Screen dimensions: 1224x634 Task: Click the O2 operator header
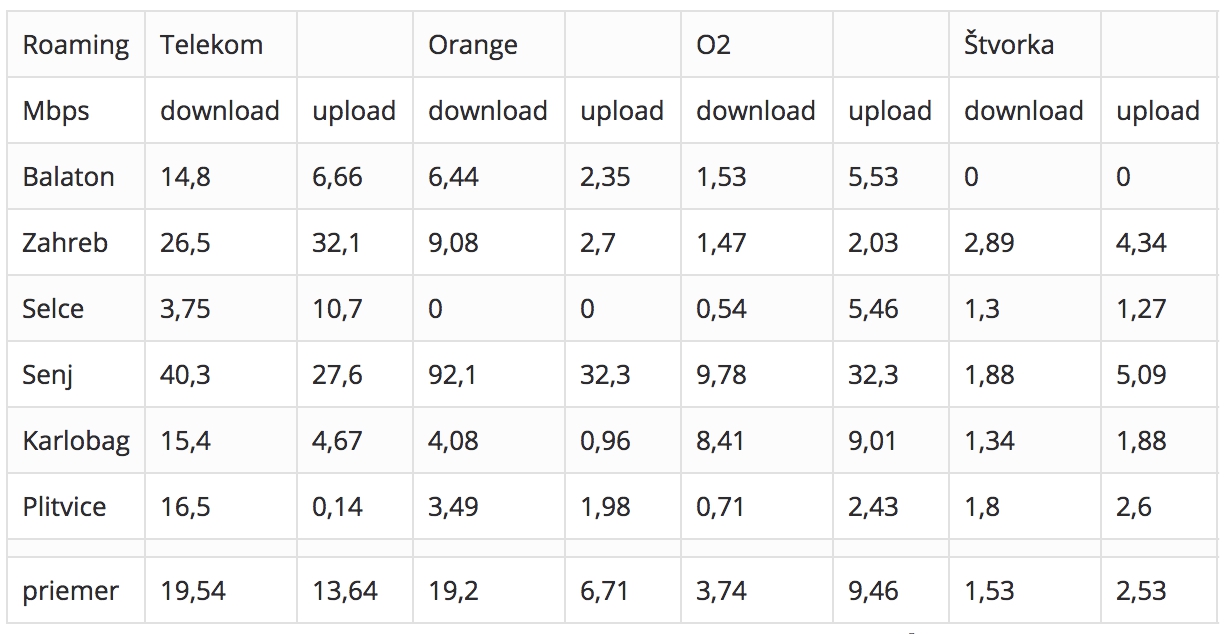[x=714, y=45]
